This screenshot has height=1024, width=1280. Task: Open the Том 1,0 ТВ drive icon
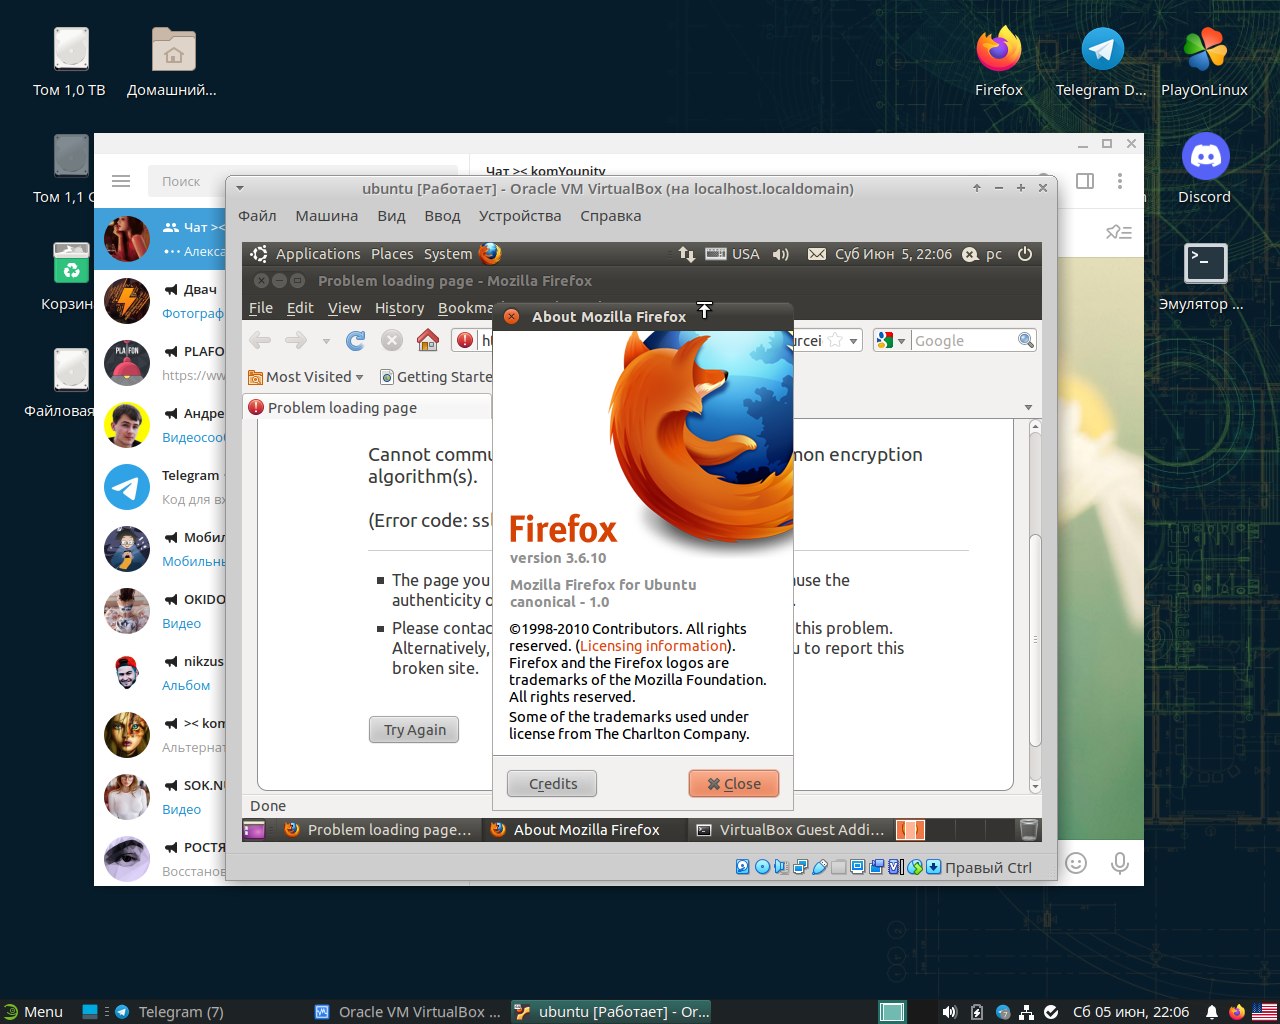pos(70,50)
